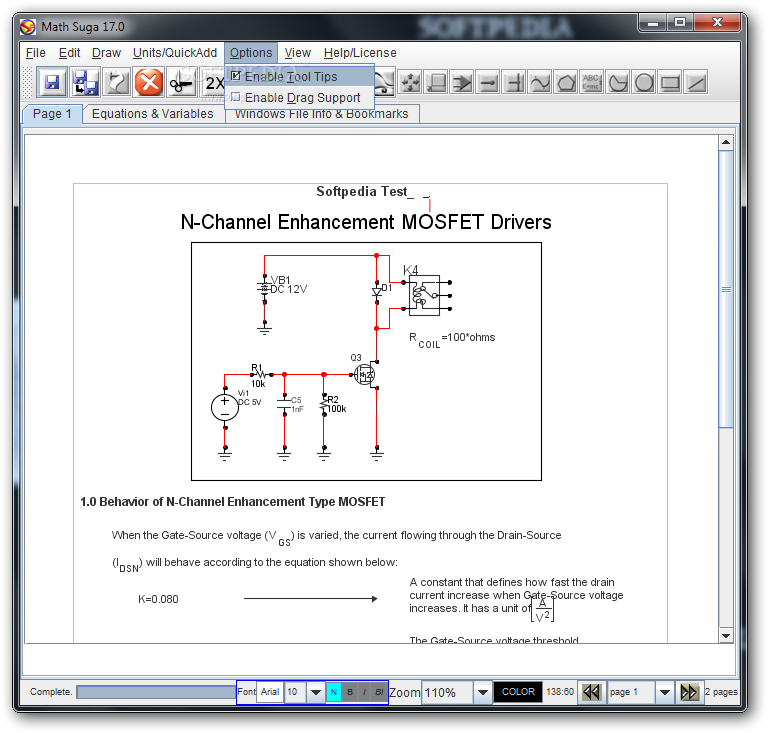Select the curve wave drawing tool
Image resolution: width=768 pixels, height=733 pixels.
(540, 82)
